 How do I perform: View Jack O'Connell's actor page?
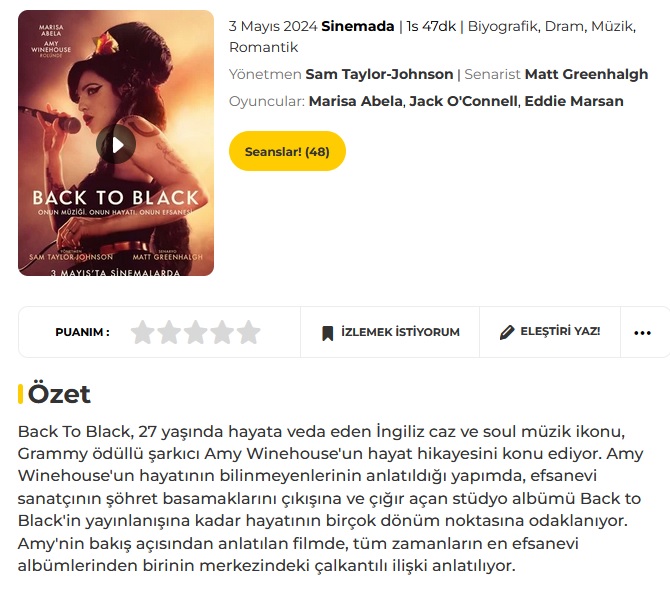[463, 101]
